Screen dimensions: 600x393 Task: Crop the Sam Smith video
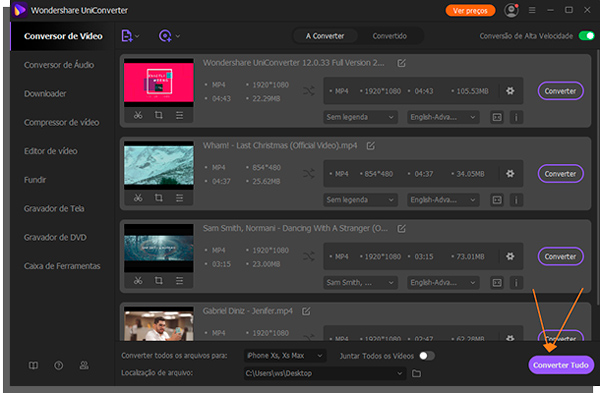coord(158,280)
